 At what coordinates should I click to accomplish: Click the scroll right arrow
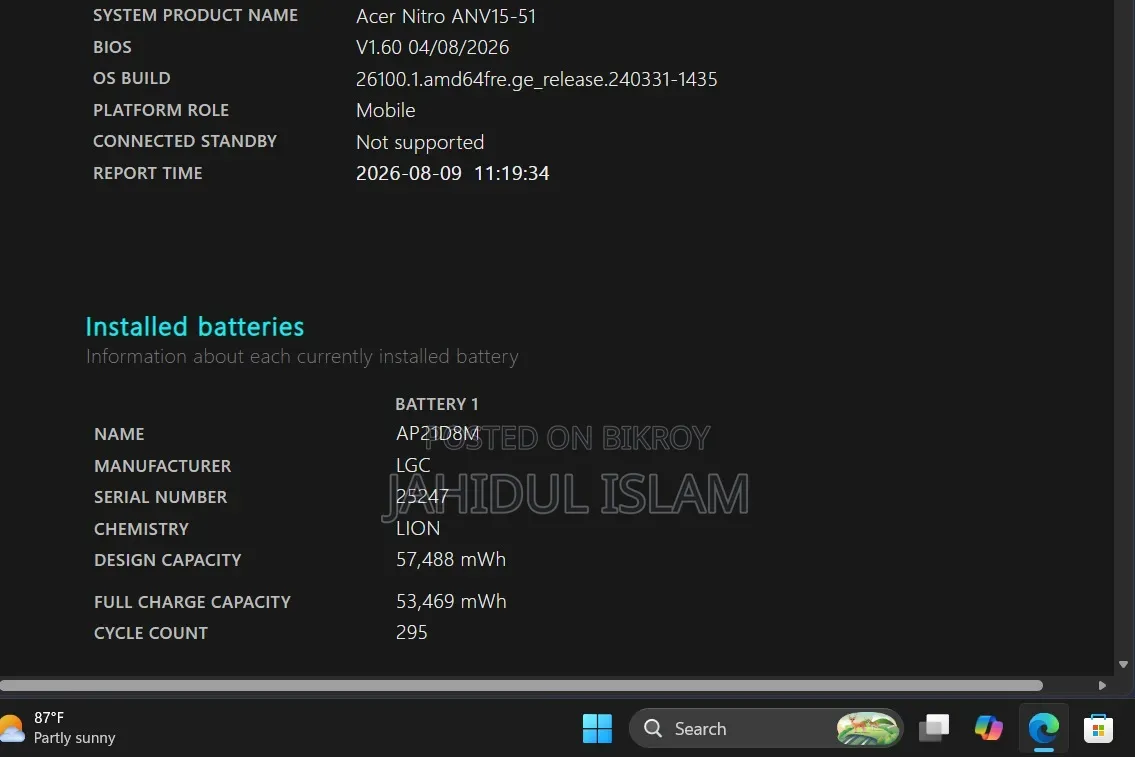pos(1102,685)
